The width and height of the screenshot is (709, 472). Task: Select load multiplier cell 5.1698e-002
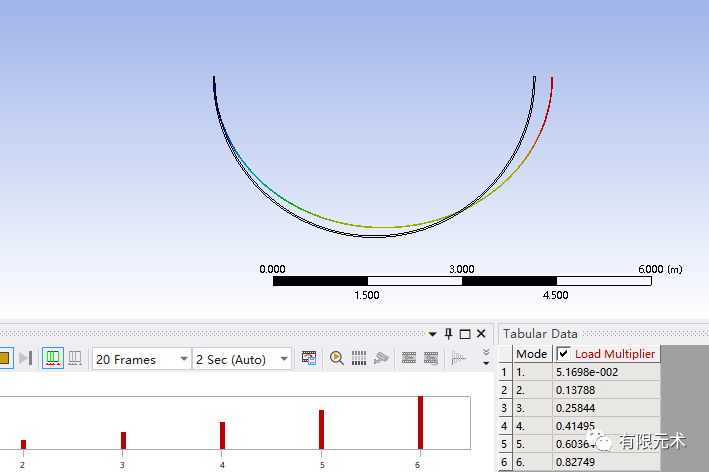point(606,372)
